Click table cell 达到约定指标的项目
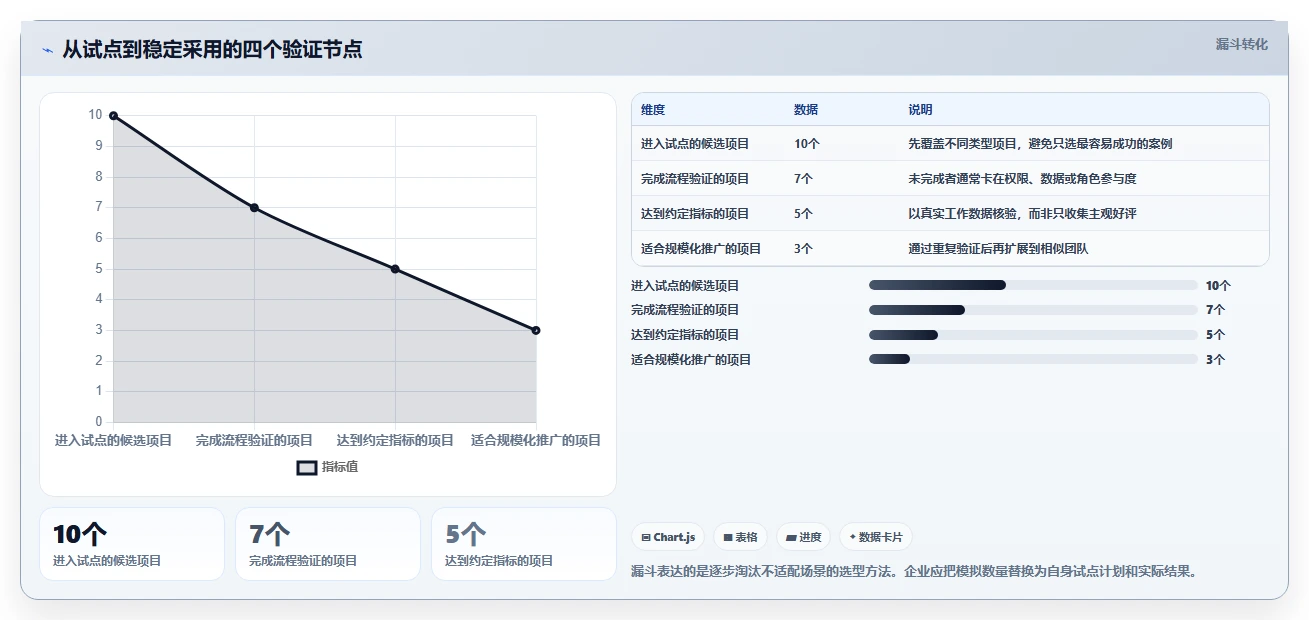The image size is (1309, 620). pos(695,214)
